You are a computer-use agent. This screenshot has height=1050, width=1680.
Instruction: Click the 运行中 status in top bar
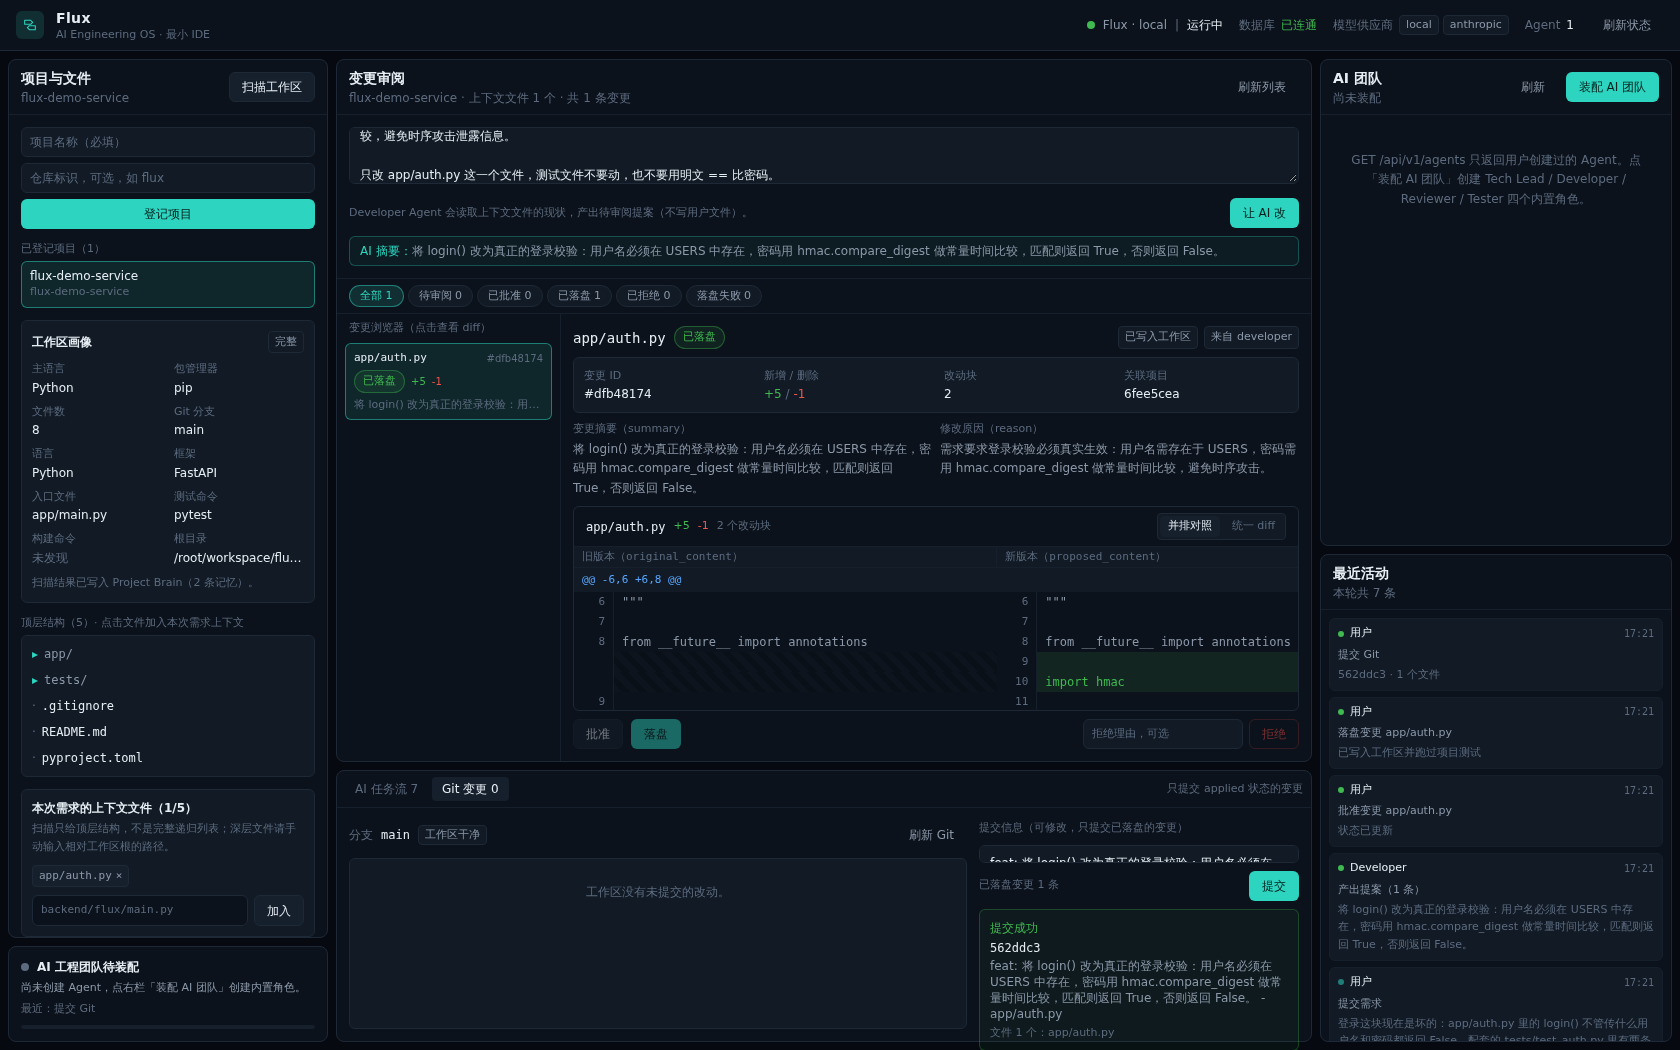click(1204, 25)
